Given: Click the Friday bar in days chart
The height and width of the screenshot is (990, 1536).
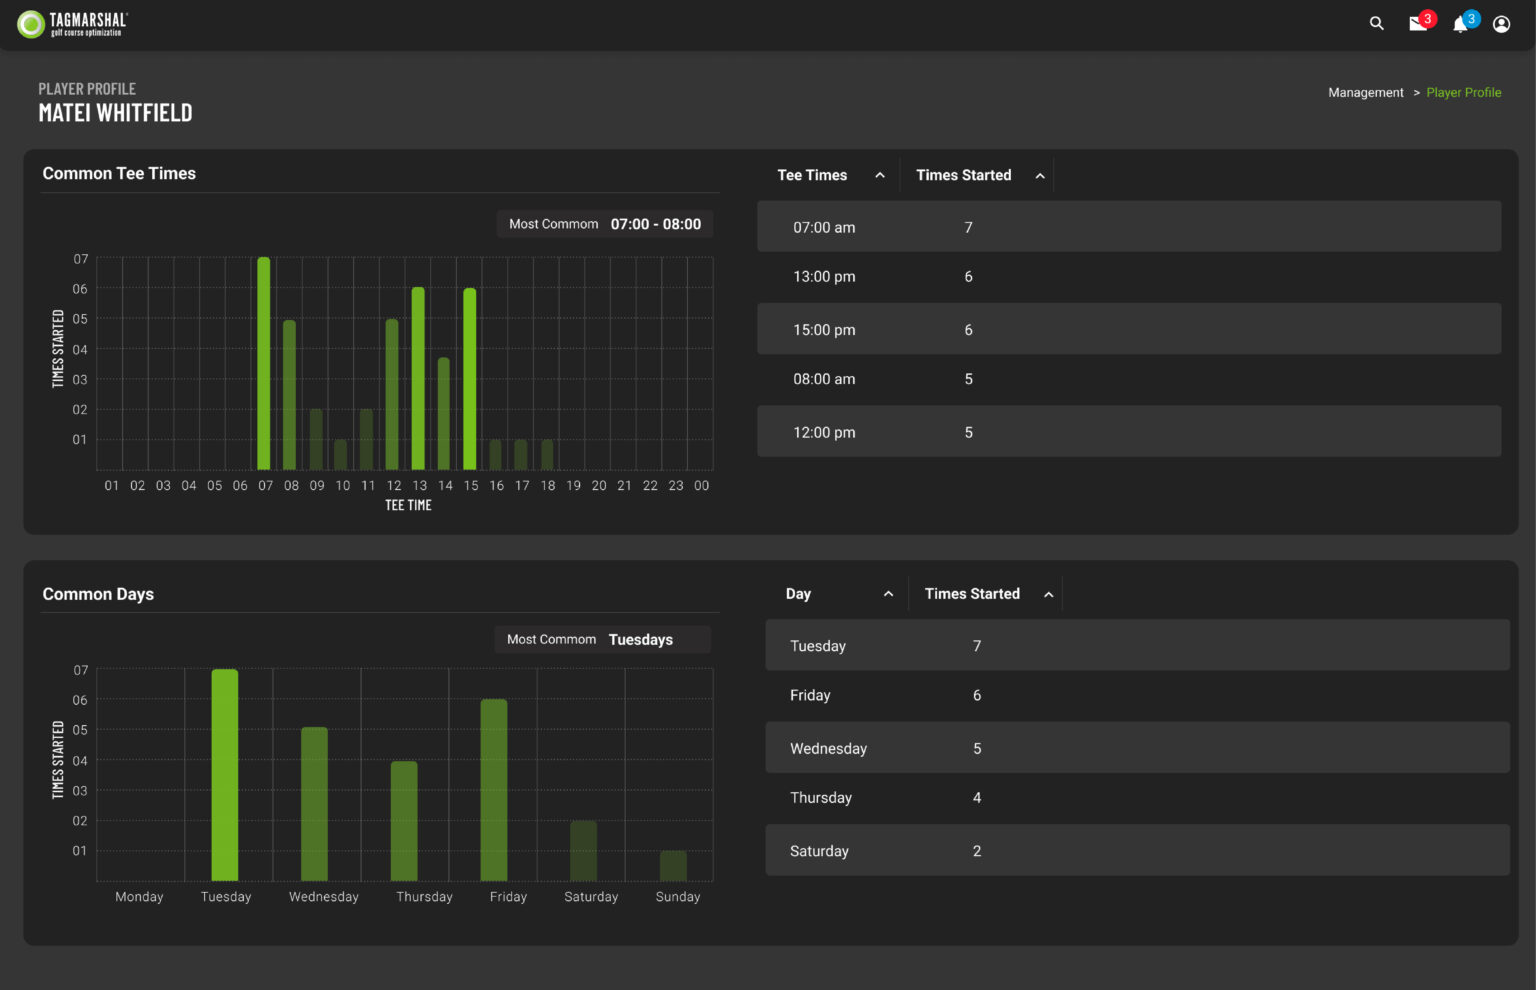Looking at the screenshot, I should [x=494, y=790].
